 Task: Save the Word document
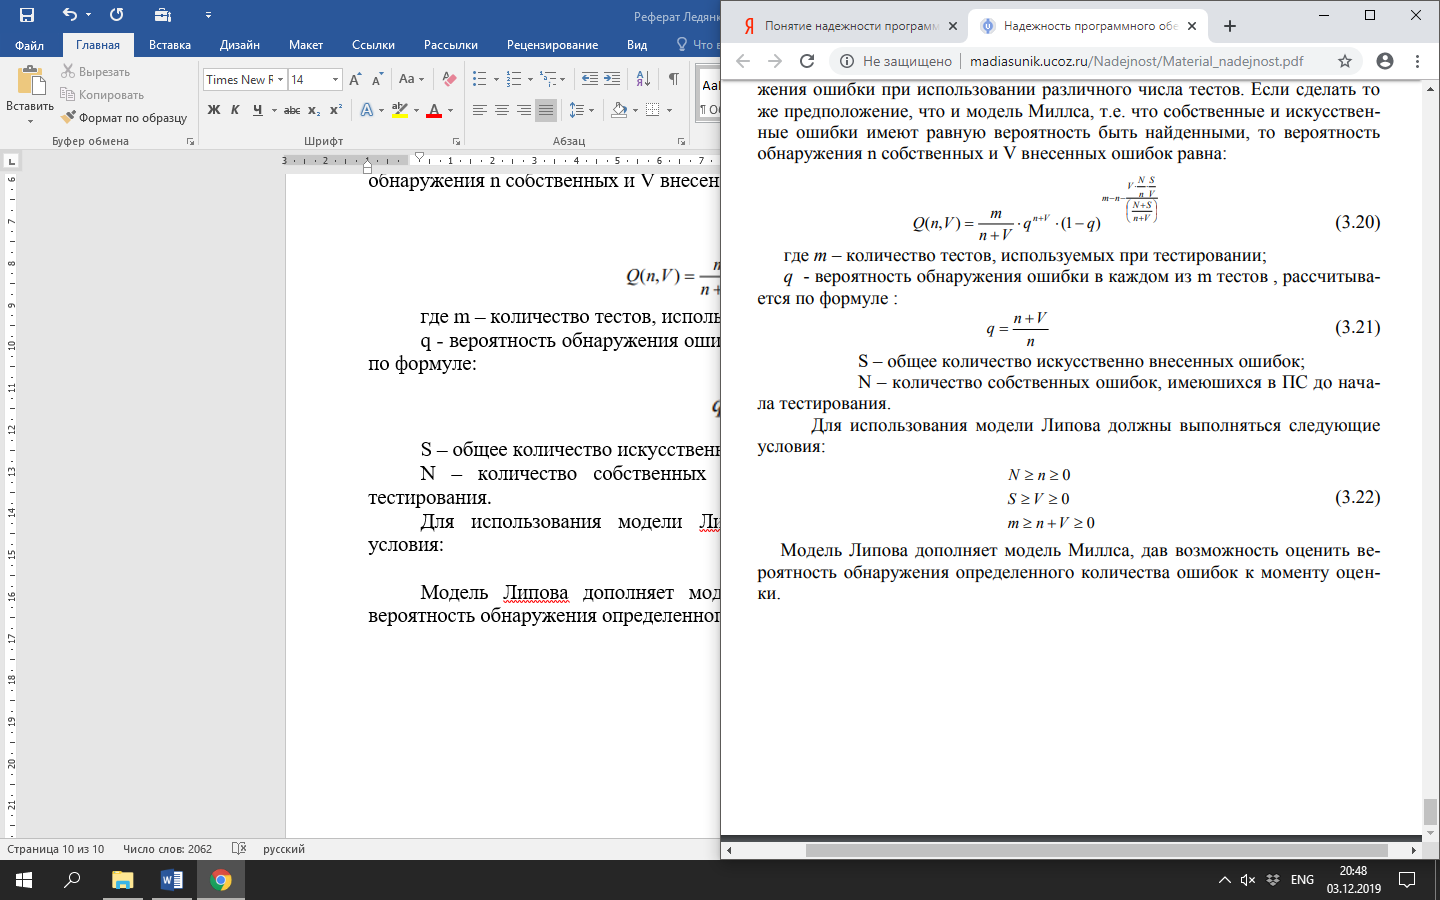pos(27,15)
